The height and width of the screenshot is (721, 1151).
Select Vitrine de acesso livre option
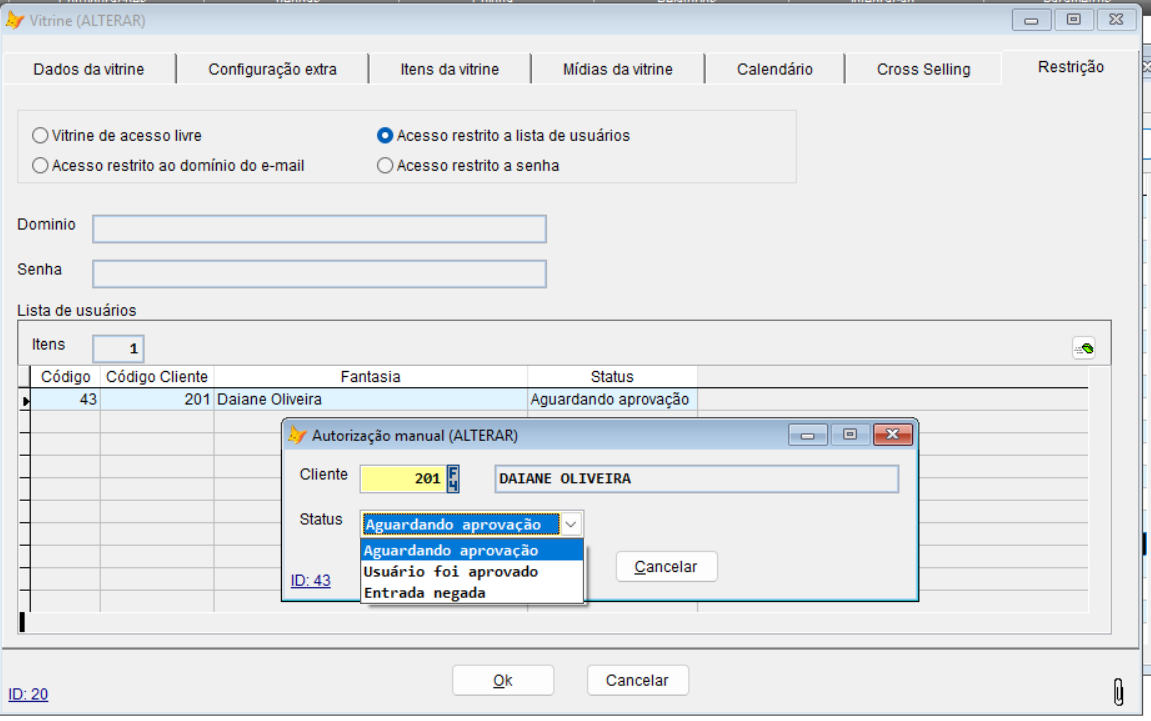coord(38,135)
